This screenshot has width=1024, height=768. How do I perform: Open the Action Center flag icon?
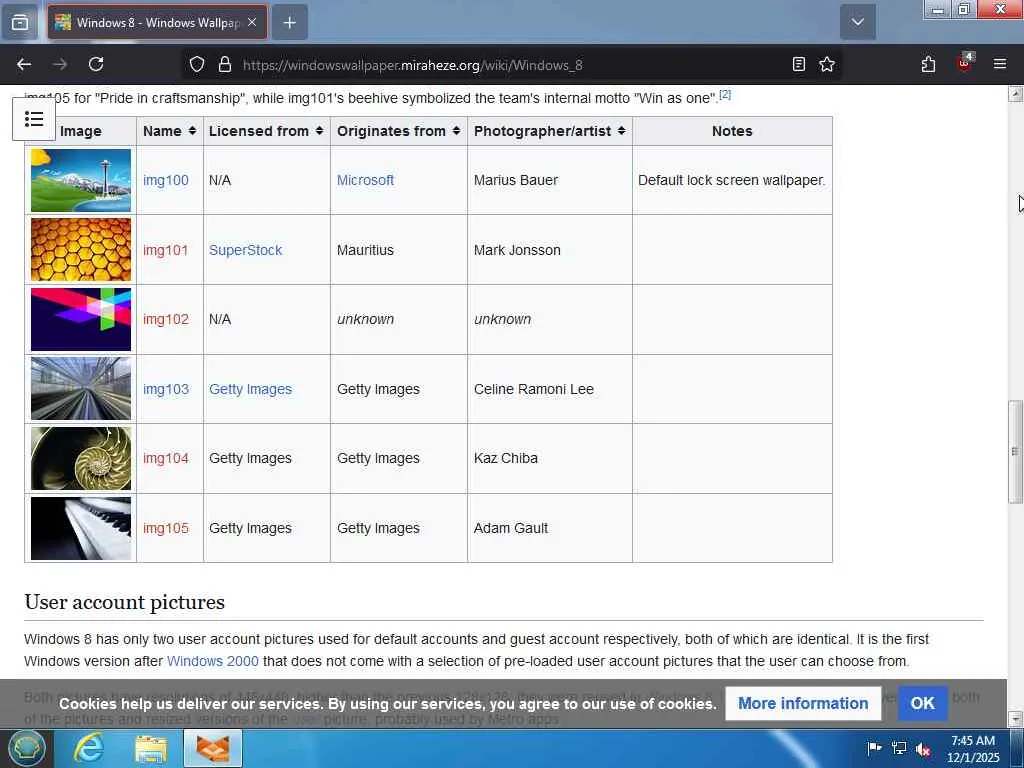coord(874,748)
